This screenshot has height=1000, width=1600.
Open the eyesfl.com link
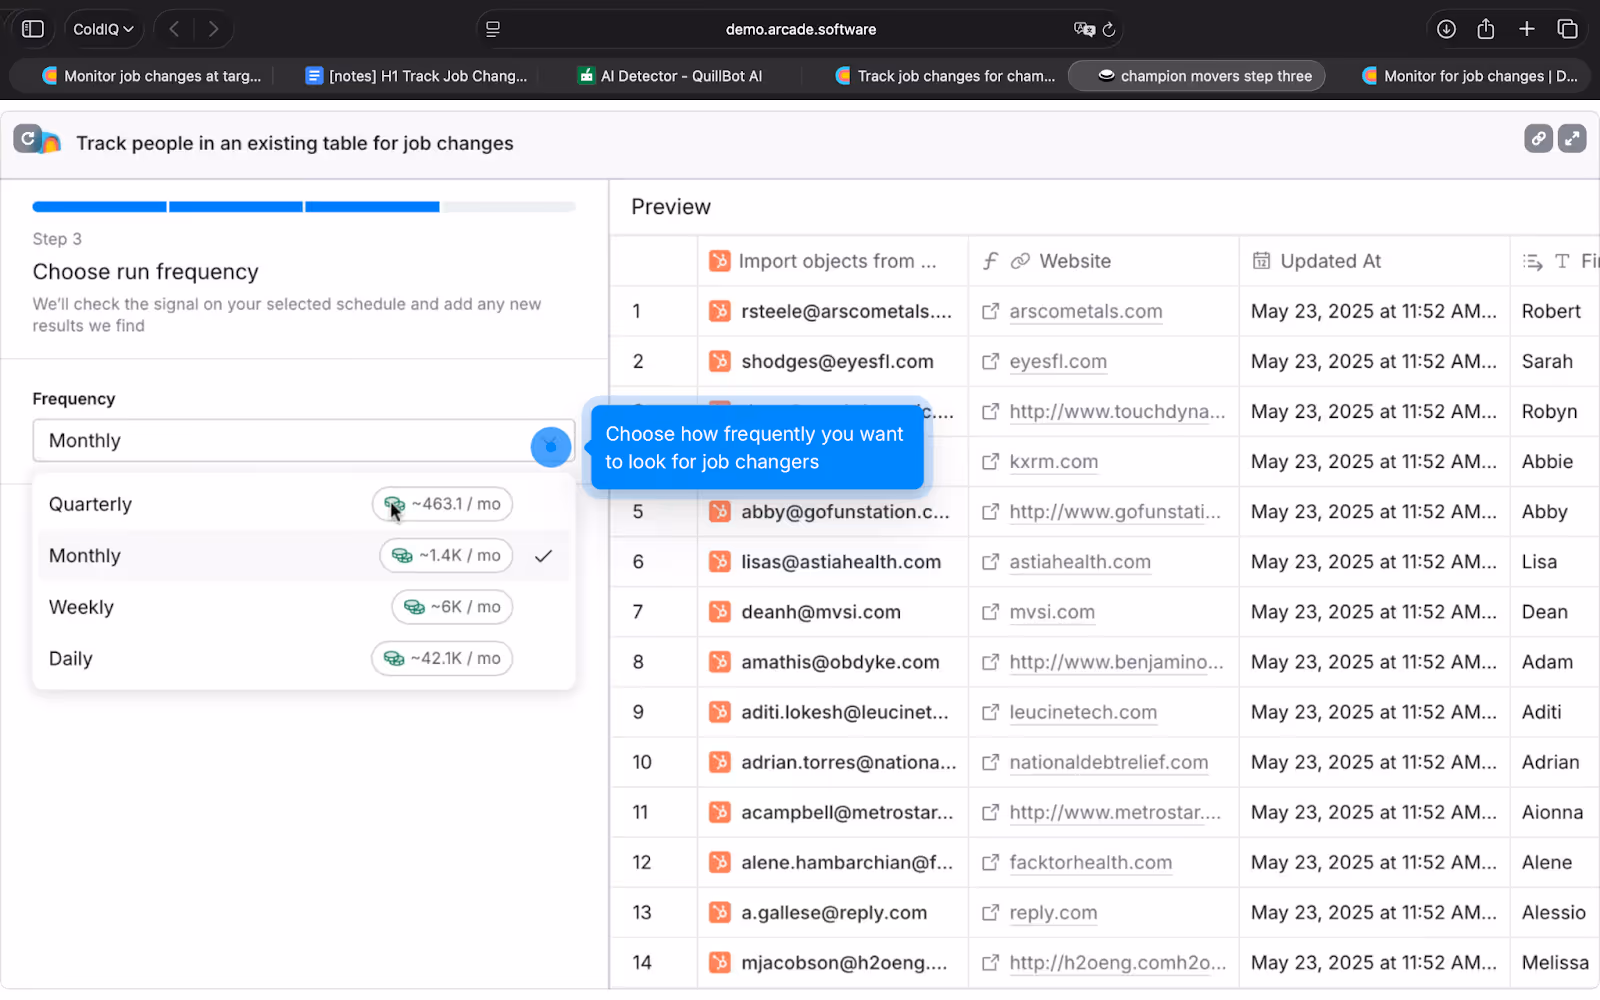[1058, 362]
